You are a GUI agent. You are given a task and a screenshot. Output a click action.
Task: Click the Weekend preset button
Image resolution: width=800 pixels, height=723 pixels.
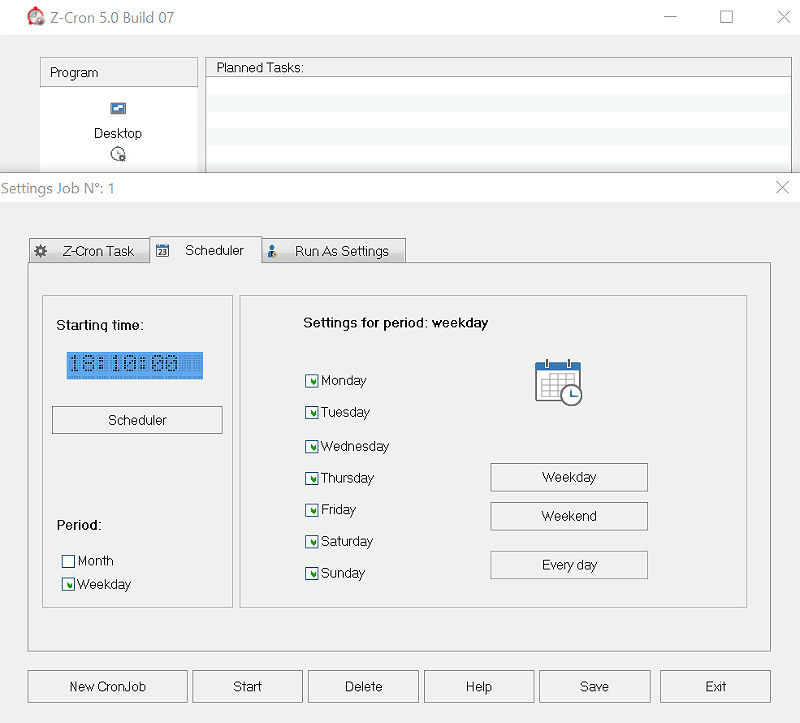coord(569,516)
